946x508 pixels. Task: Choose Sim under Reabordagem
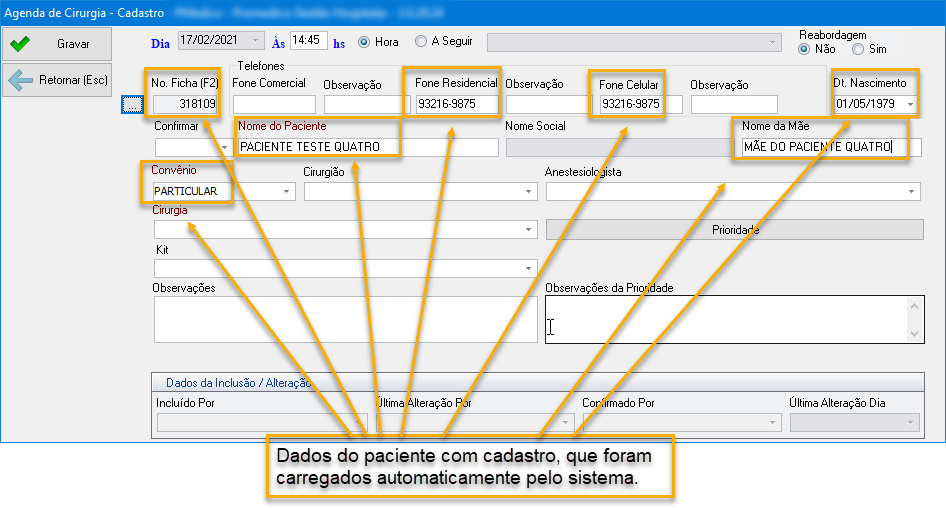858,49
